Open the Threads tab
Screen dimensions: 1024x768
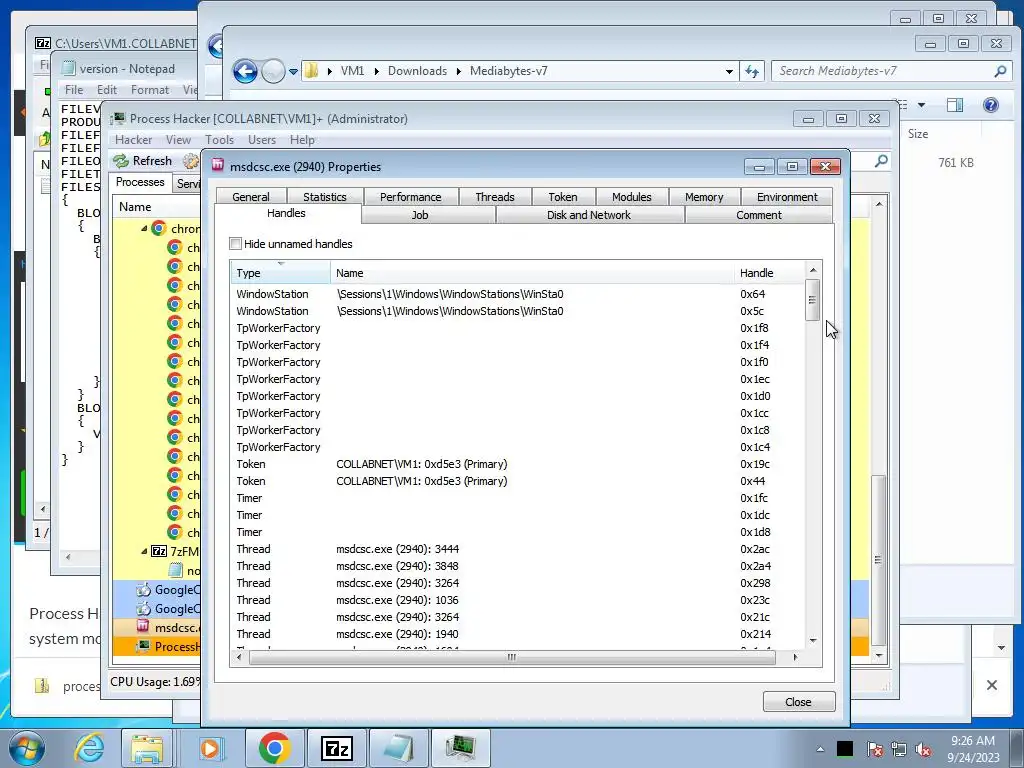(x=494, y=197)
